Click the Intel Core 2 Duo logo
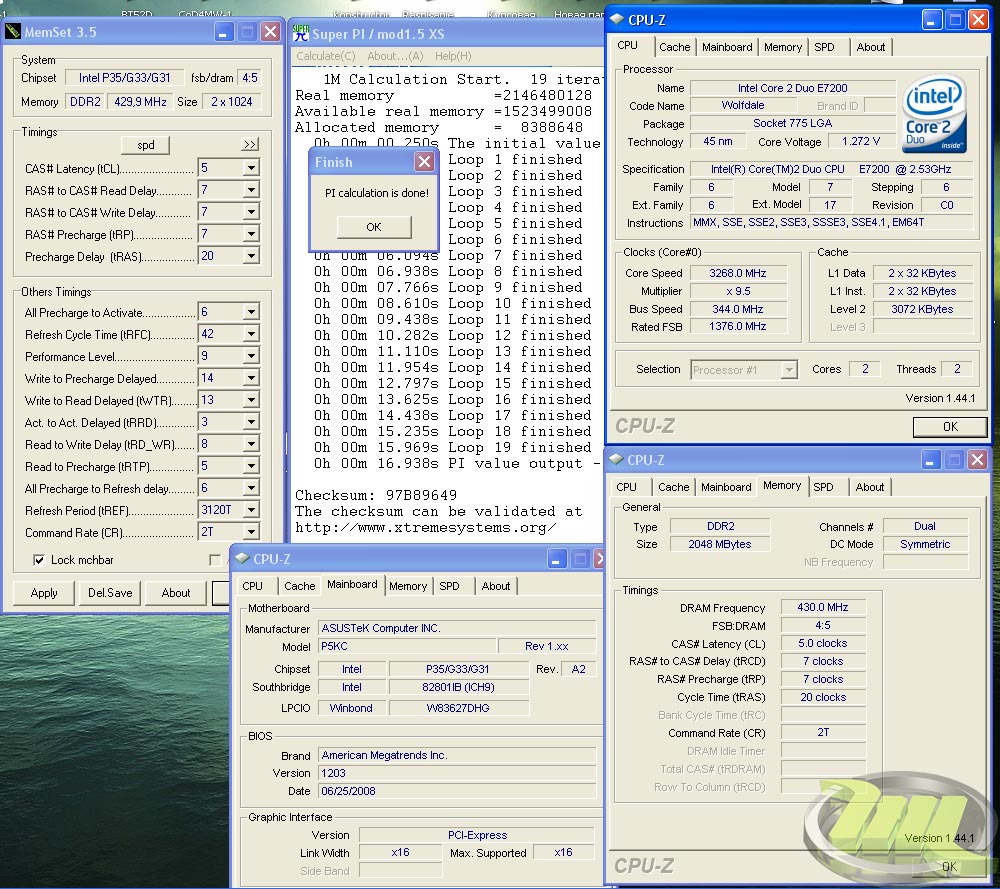This screenshot has height=889, width=1000. [934, 115]
